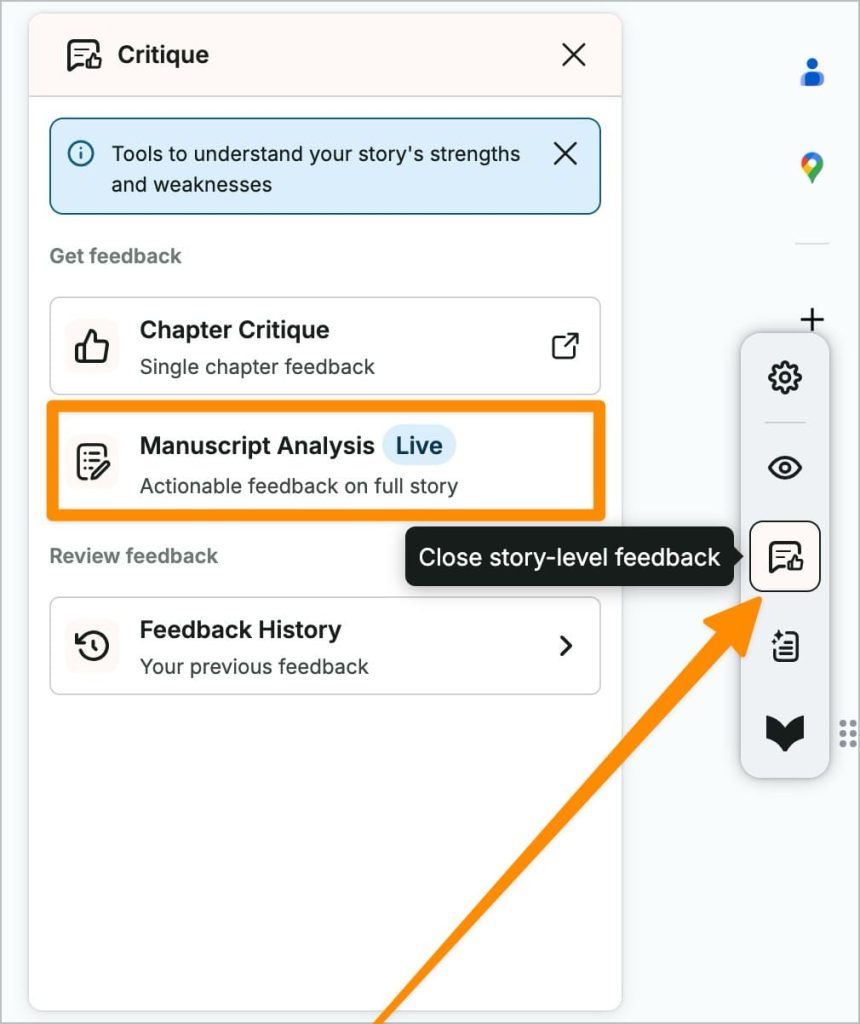Click the black open-book logo icon
This screenshot has width=860, height=1024.
(784, 733)
